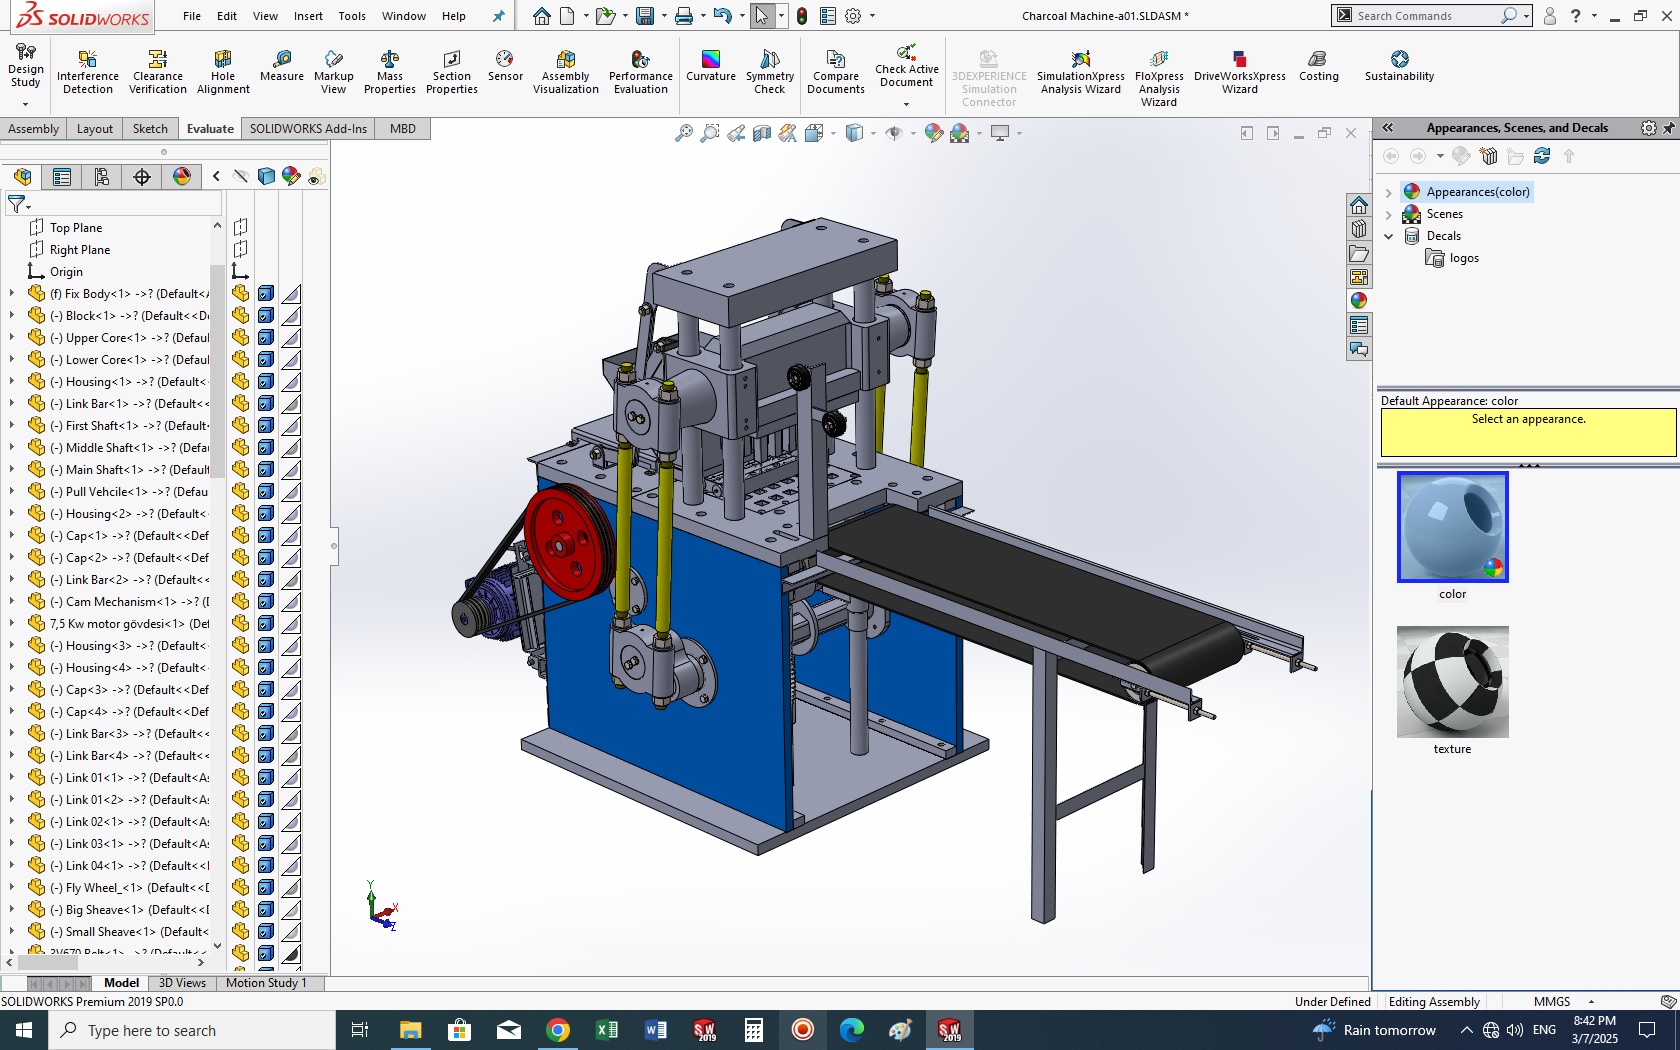Open Excel from Windows taskbar
The width and height of the screenshot is (1680, 1050).
click(x=607, y=1030)
